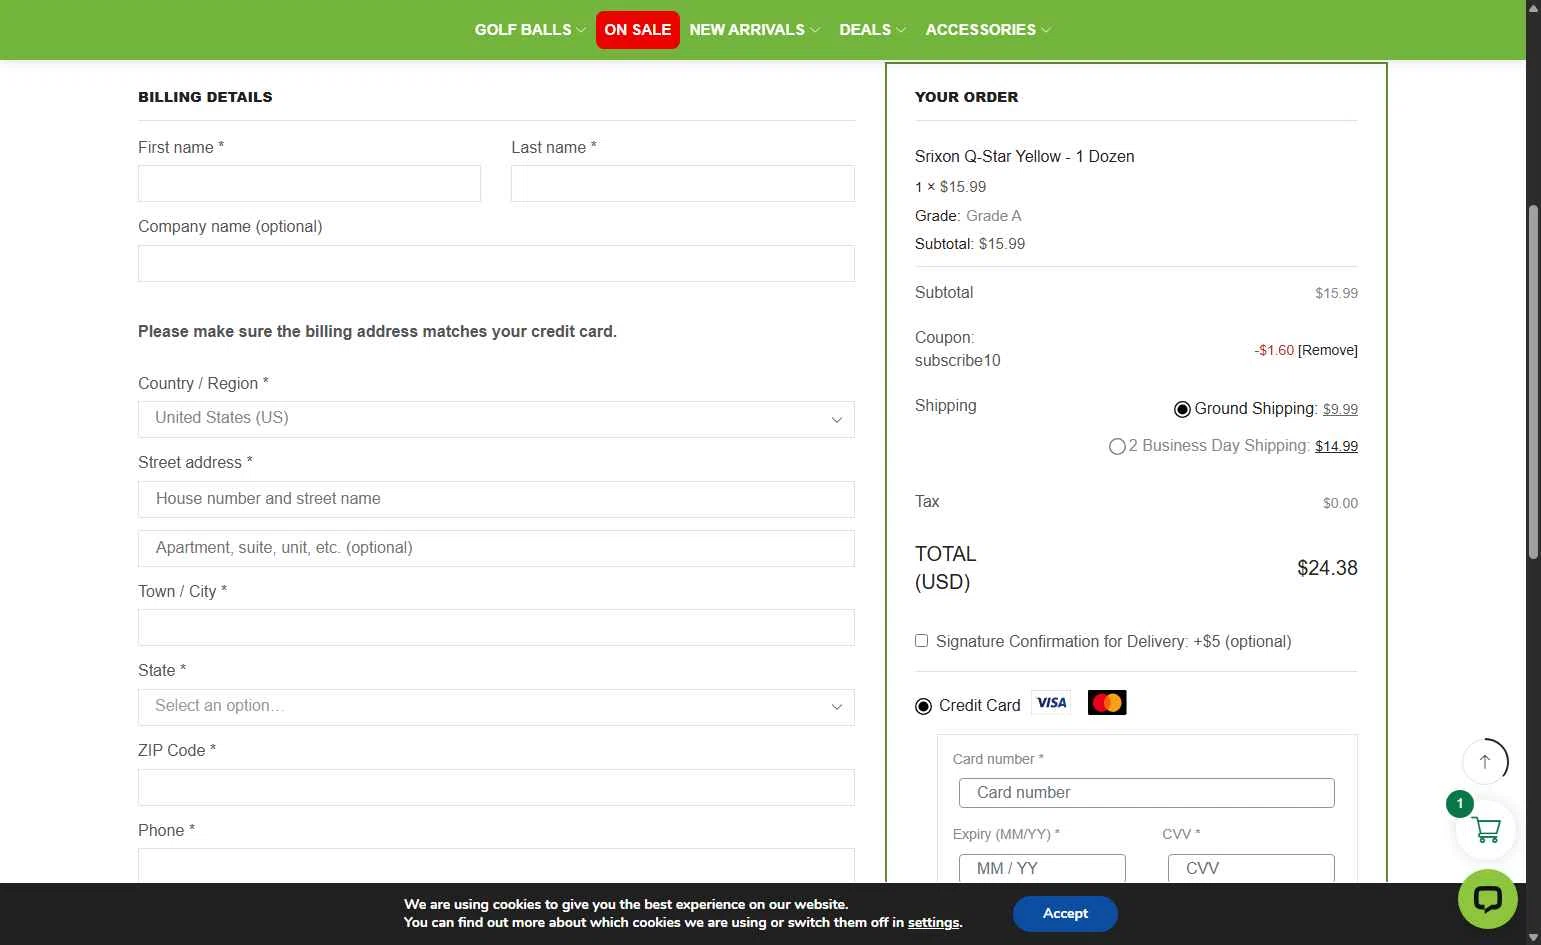
Task: Click the Srixon Q-Star Yellow product name
Action: [1025, 156]
